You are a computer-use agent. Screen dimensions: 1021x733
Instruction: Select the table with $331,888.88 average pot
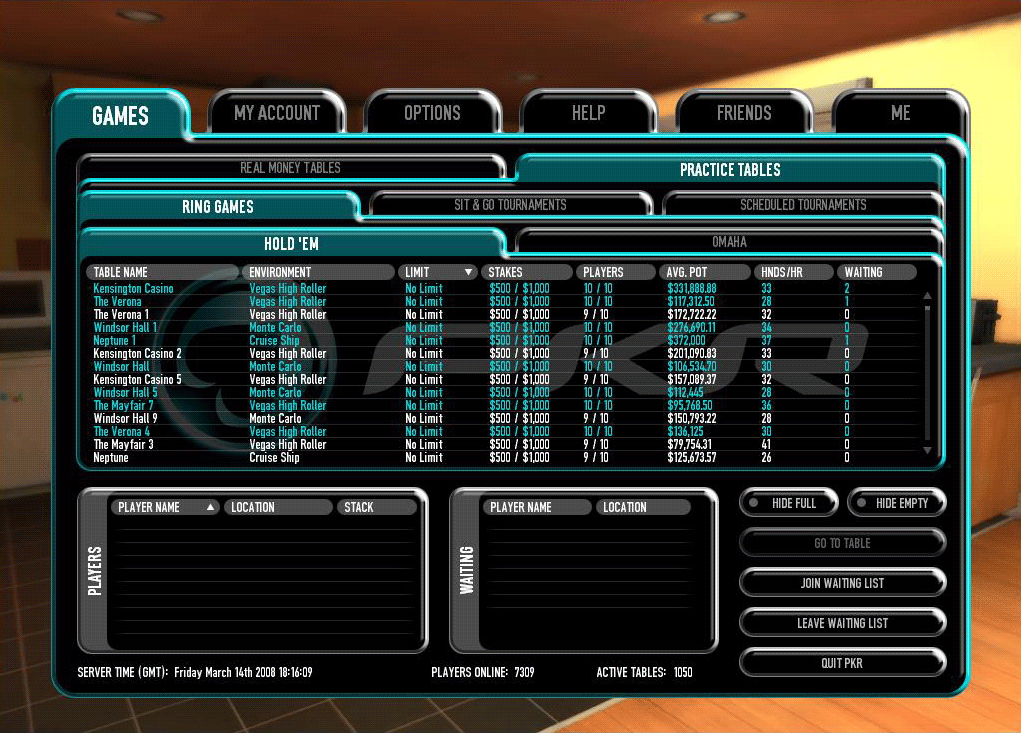click(x=501, y=288)
